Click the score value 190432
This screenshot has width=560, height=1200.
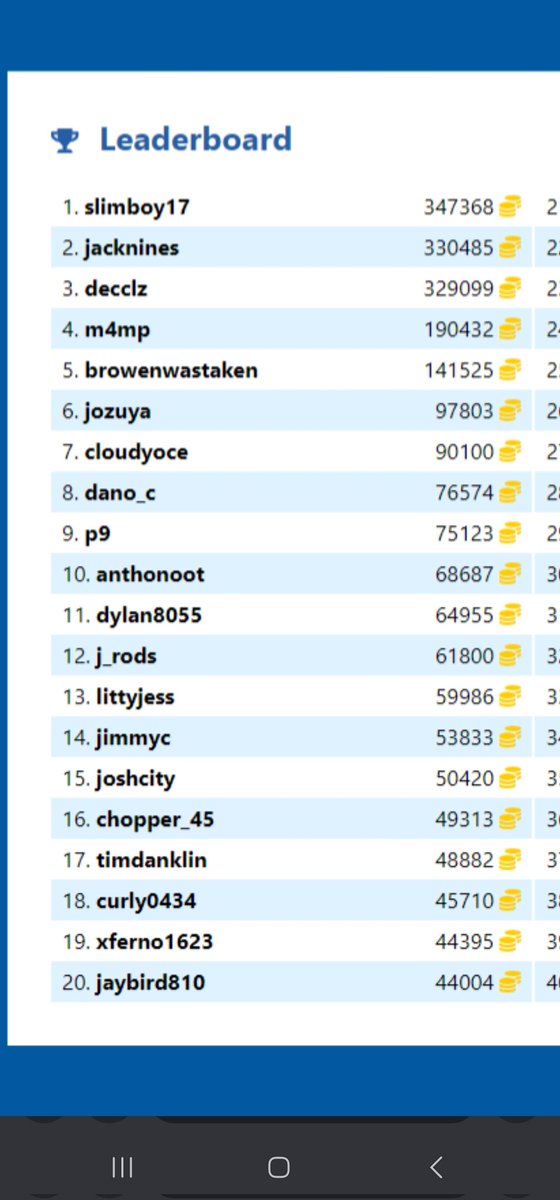click(x=459, y=329)
